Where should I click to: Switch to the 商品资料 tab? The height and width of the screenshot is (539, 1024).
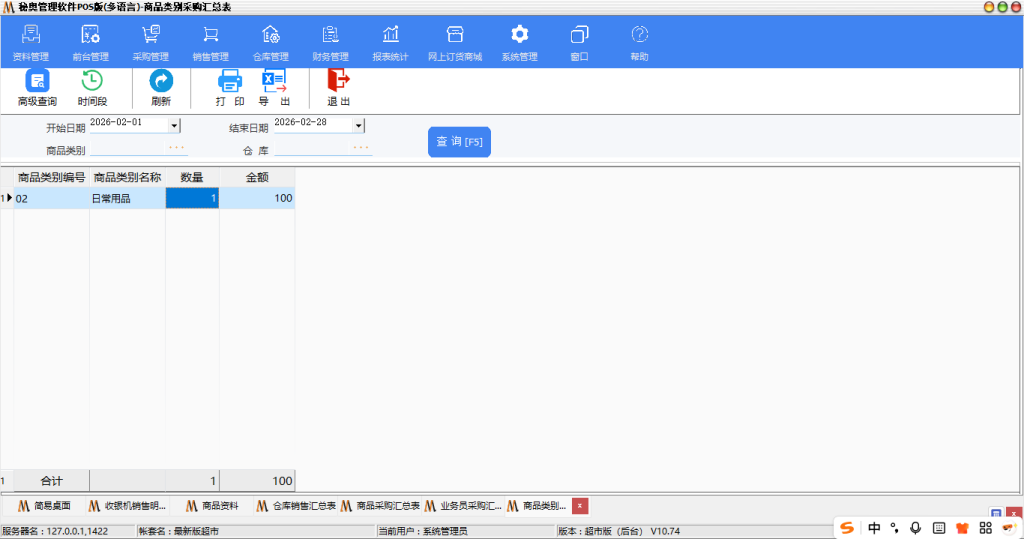pyautogui.click(x=212, y=506)
